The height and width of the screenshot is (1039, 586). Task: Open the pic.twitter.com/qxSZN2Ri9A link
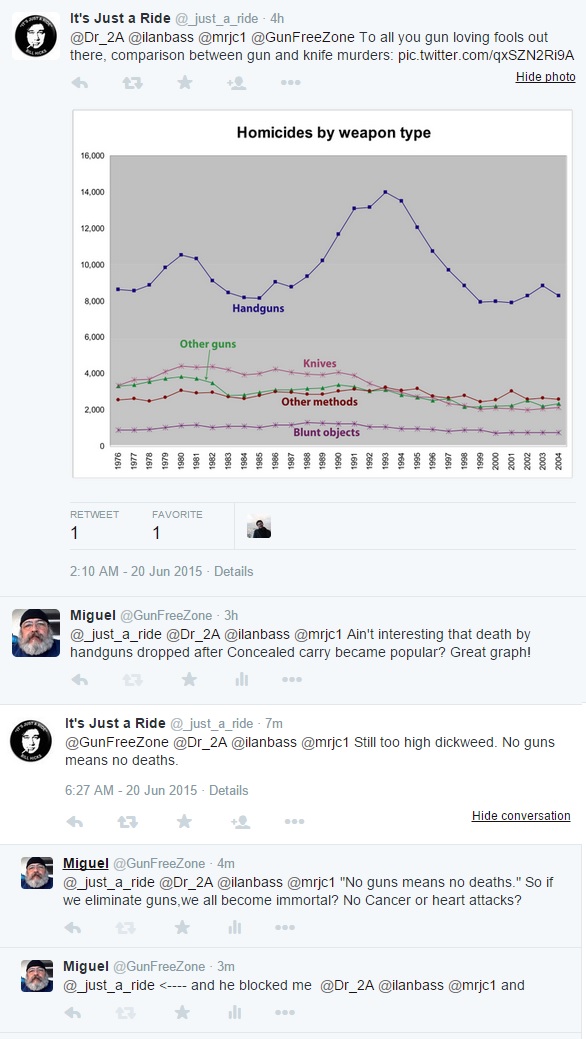[x=486, y=55]
